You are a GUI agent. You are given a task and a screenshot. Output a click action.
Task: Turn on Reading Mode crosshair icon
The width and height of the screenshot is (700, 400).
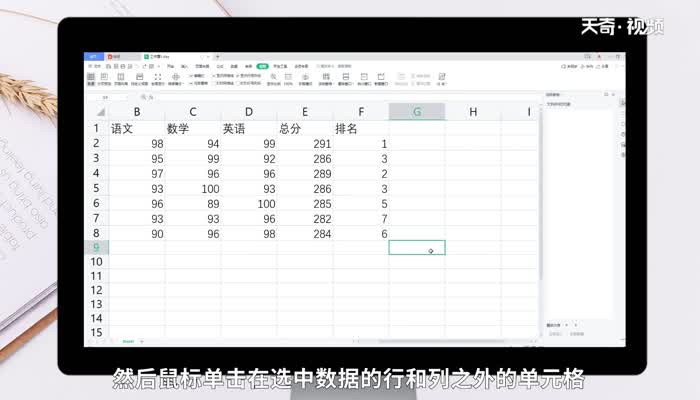coord(175,77)
